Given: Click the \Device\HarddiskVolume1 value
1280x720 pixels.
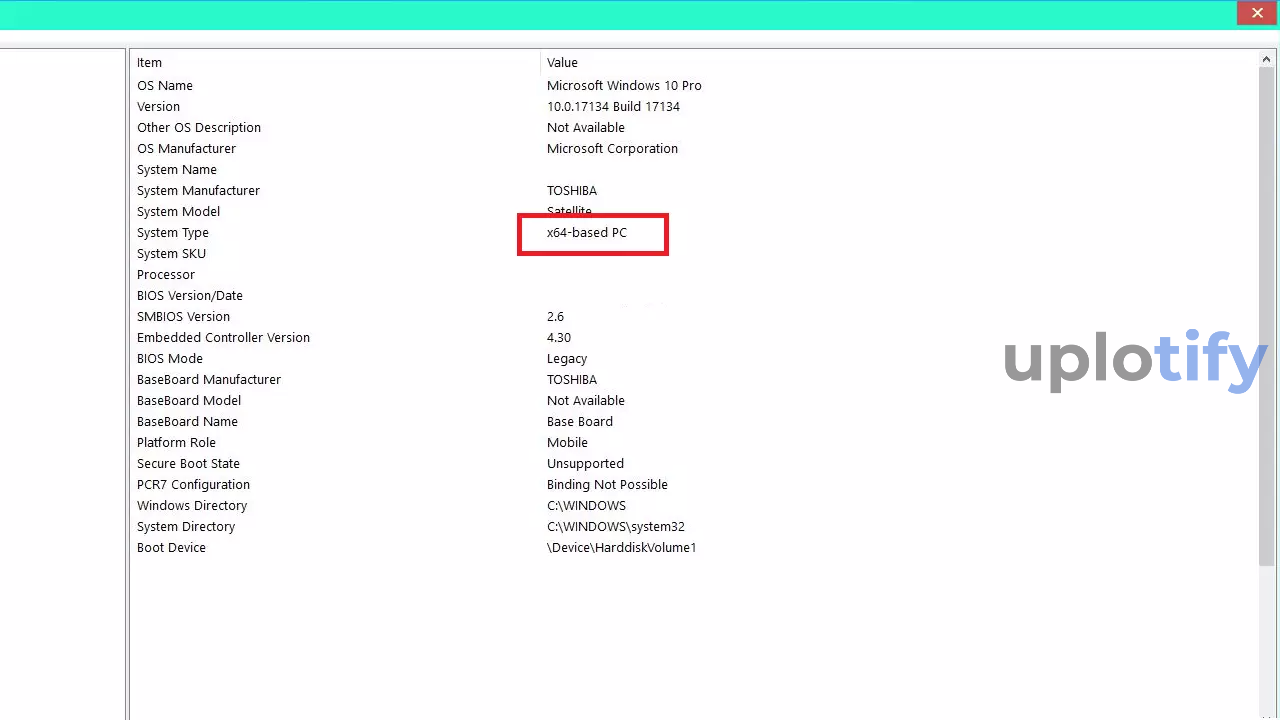Looking at the screenshot, I should coord(621,547).
